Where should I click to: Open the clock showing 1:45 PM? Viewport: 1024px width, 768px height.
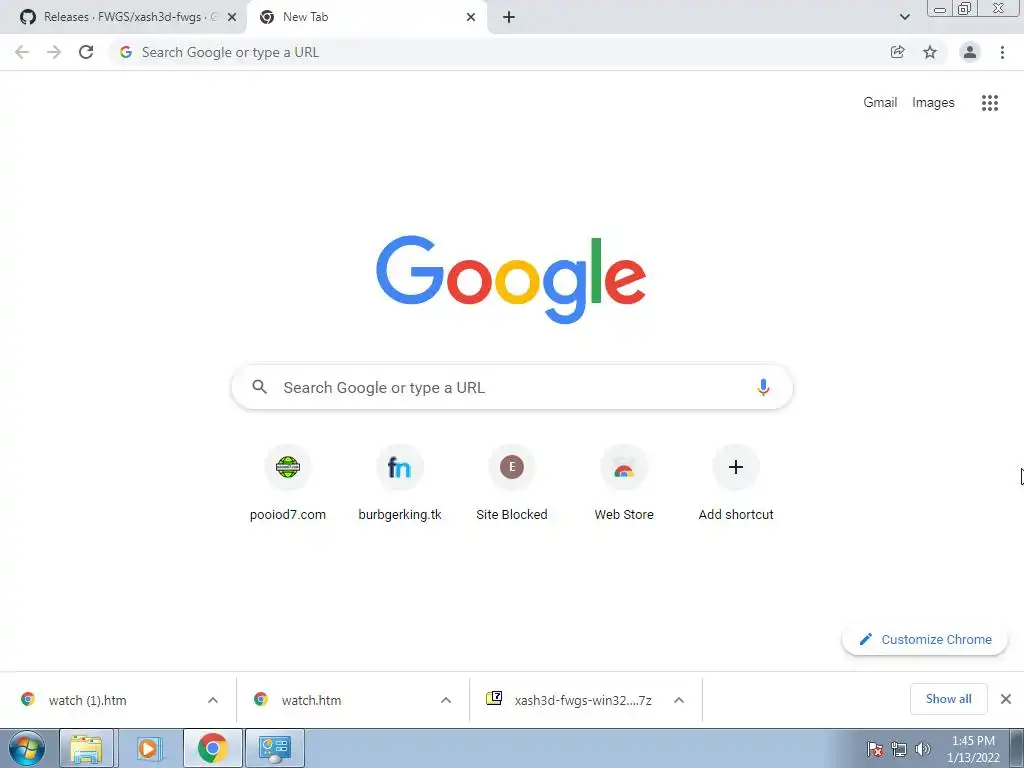pos(973,749)
